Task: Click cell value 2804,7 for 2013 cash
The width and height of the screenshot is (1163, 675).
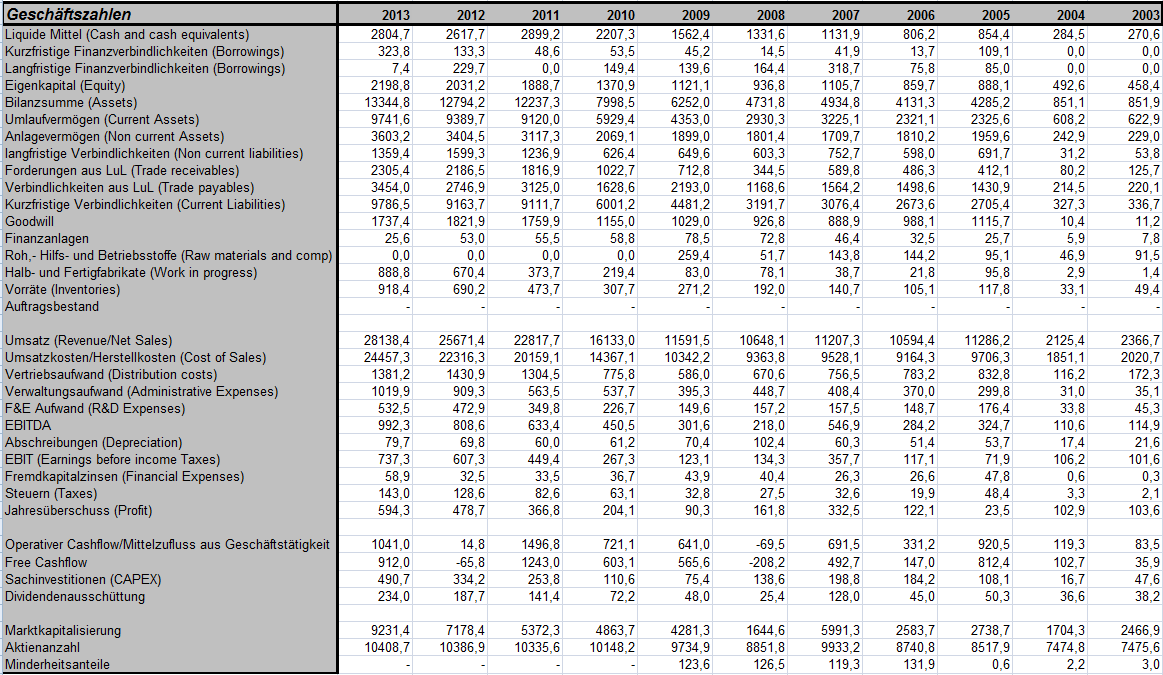Action: (x=390, y=35)
